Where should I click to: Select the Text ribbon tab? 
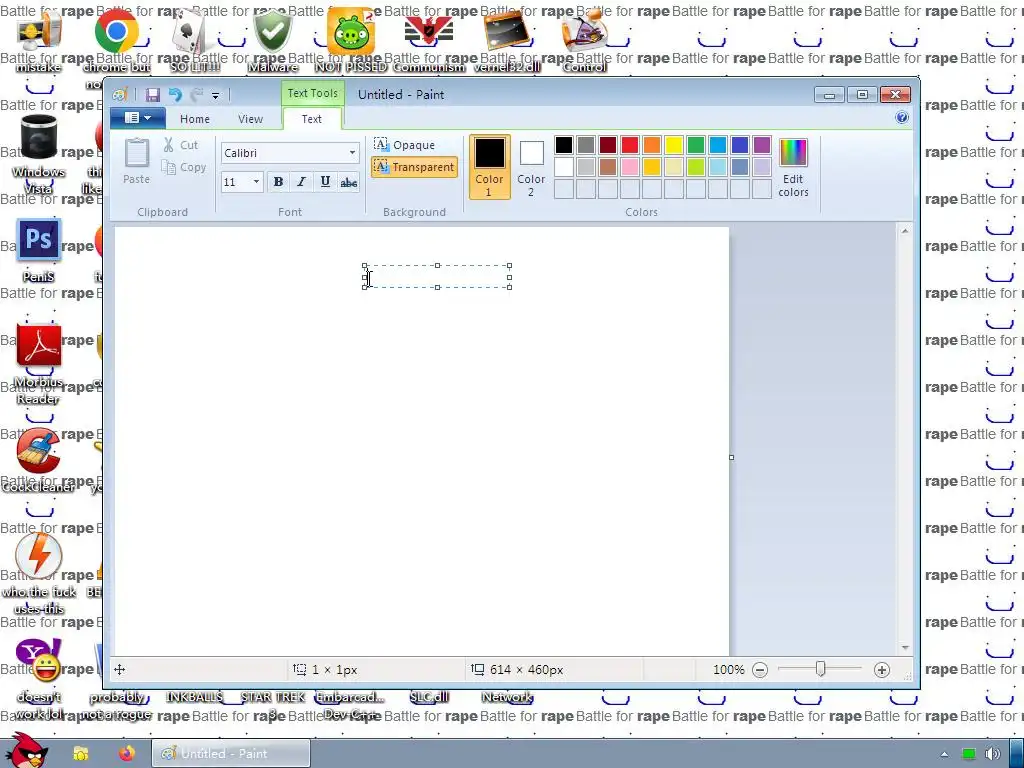312,119
